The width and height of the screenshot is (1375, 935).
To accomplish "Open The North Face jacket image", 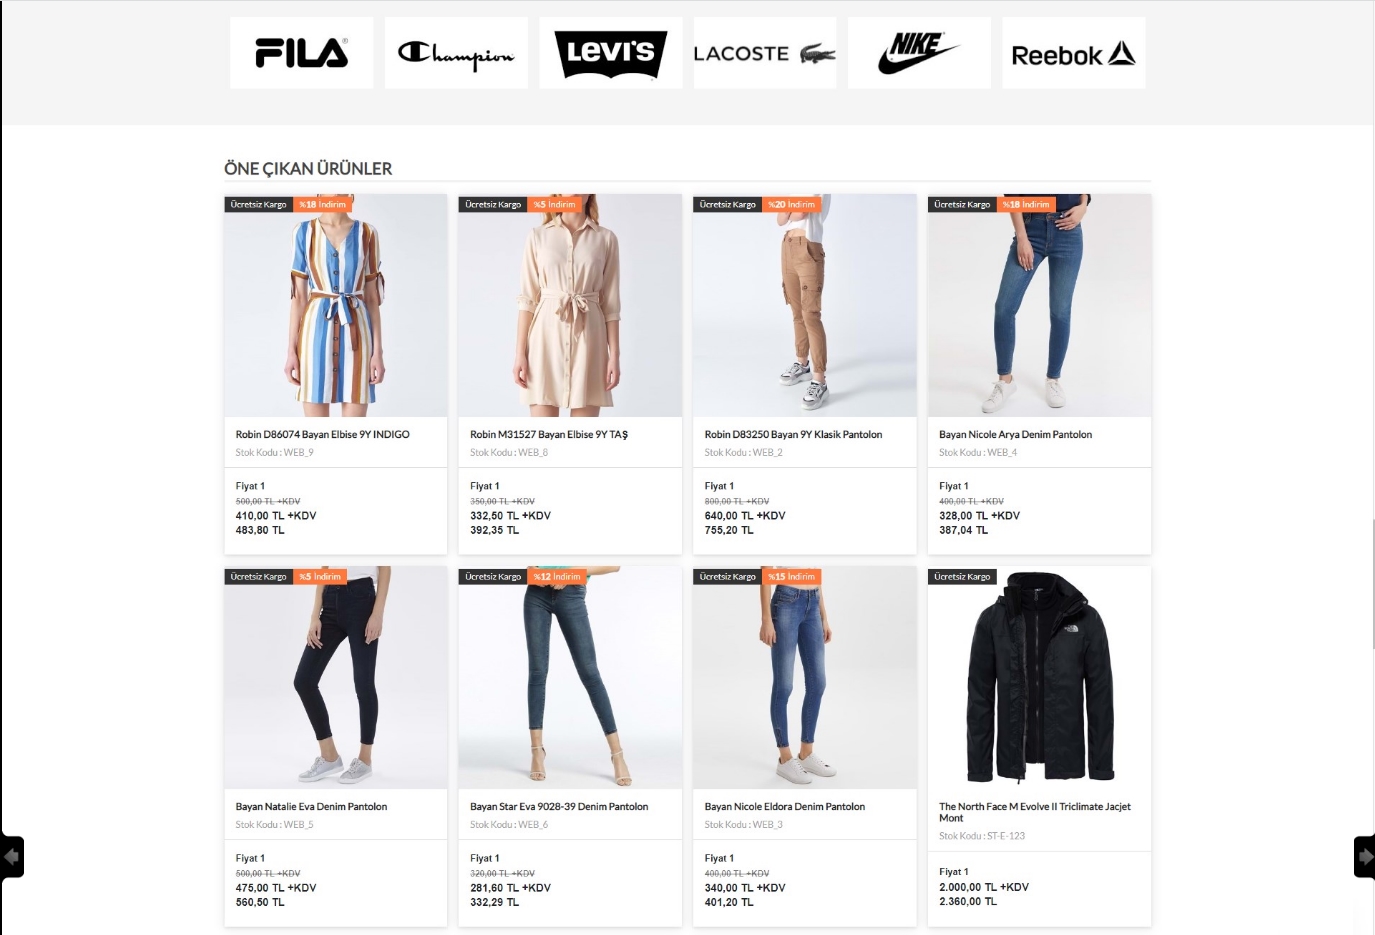I will coord(1039,677).
